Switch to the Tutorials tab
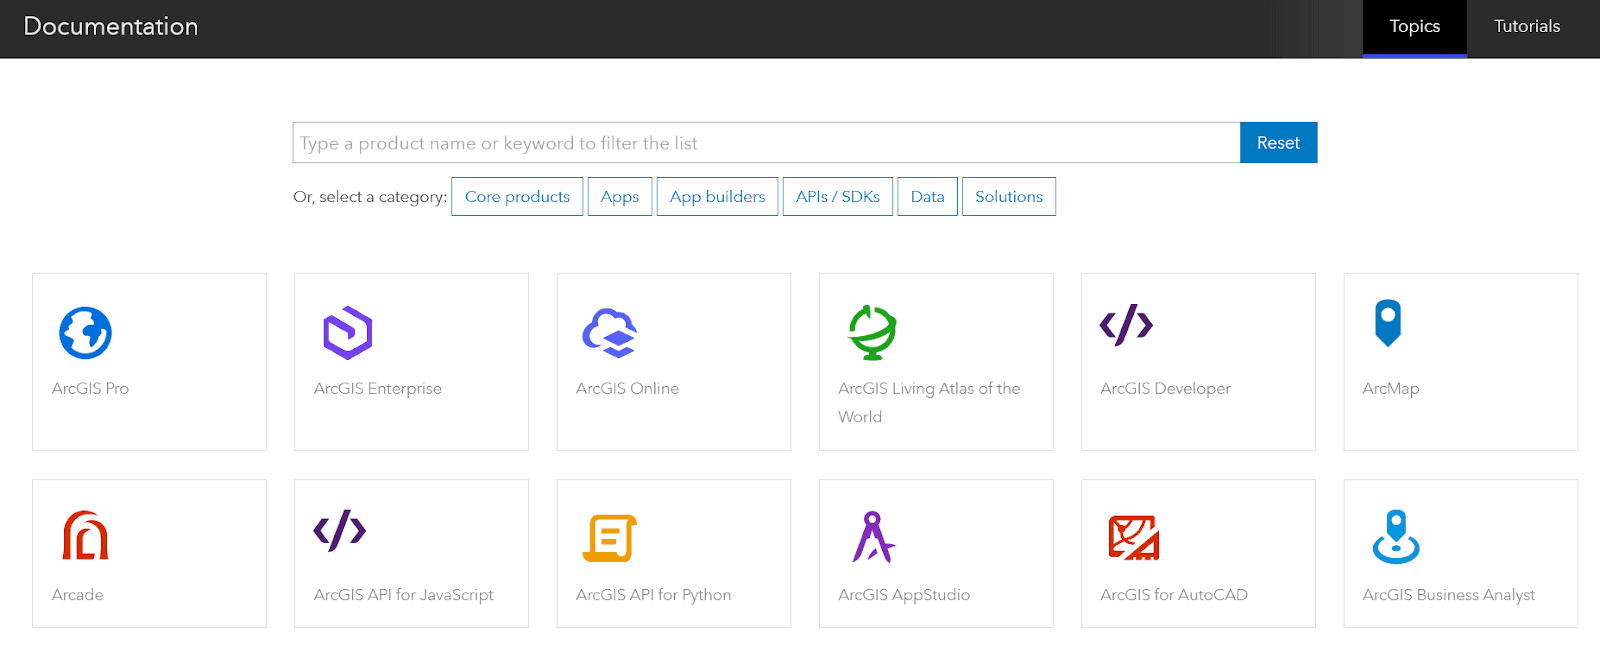The height and width of the screenshot is (652, 1600). pos(1526,27)
